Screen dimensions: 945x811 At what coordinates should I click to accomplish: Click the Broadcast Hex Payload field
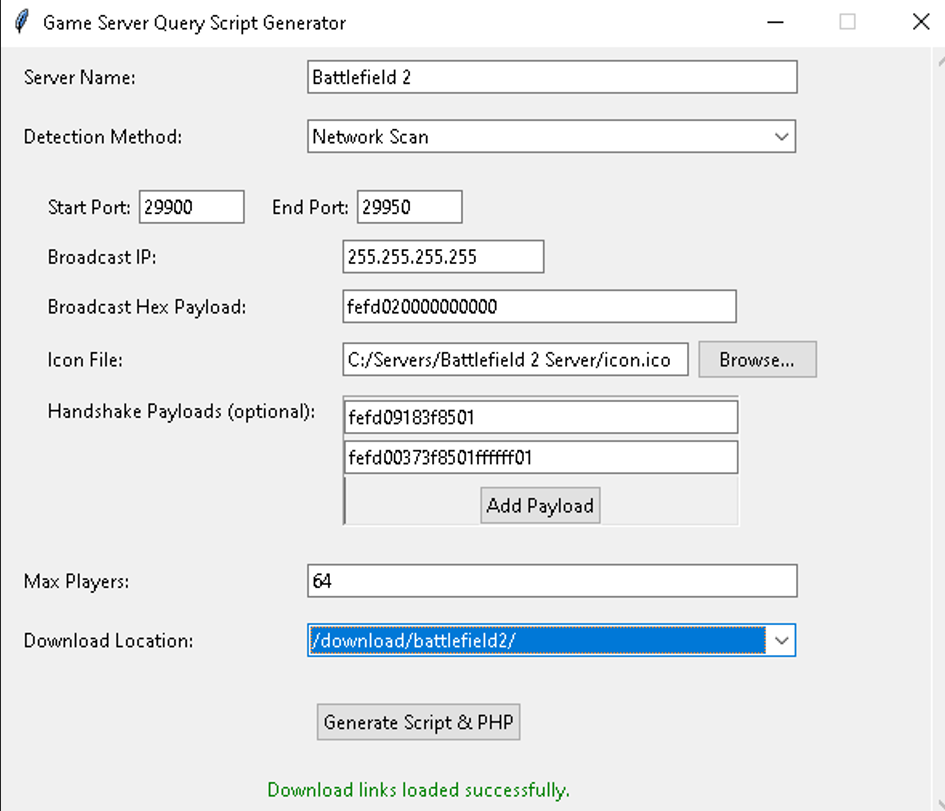538,307
